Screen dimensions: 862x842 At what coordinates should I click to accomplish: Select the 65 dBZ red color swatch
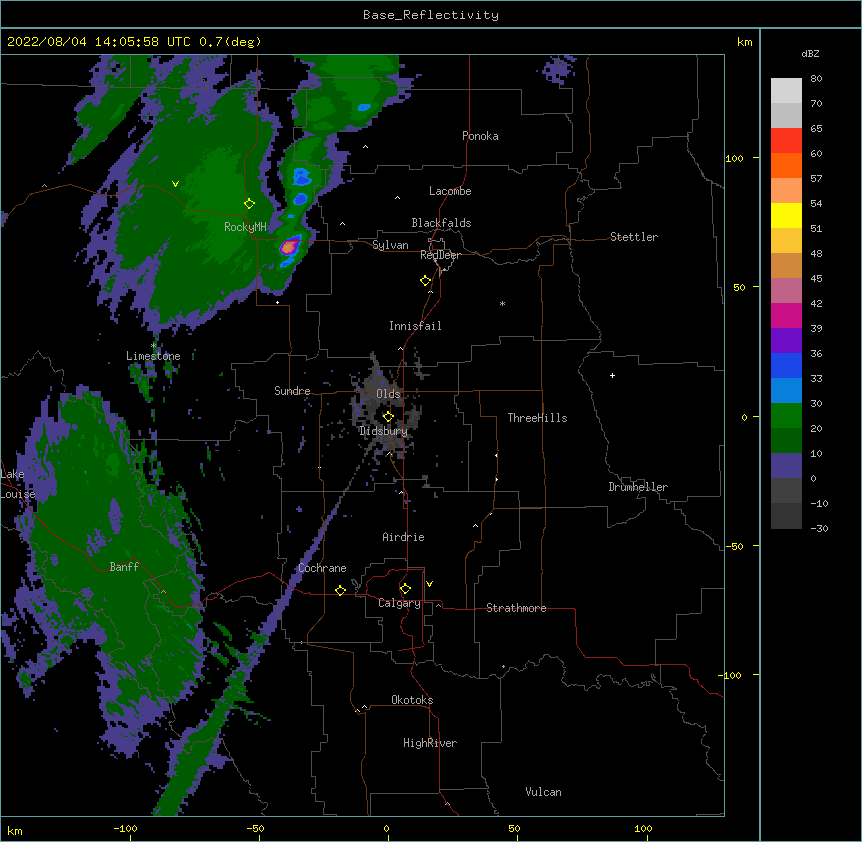(x=786, y=140)
